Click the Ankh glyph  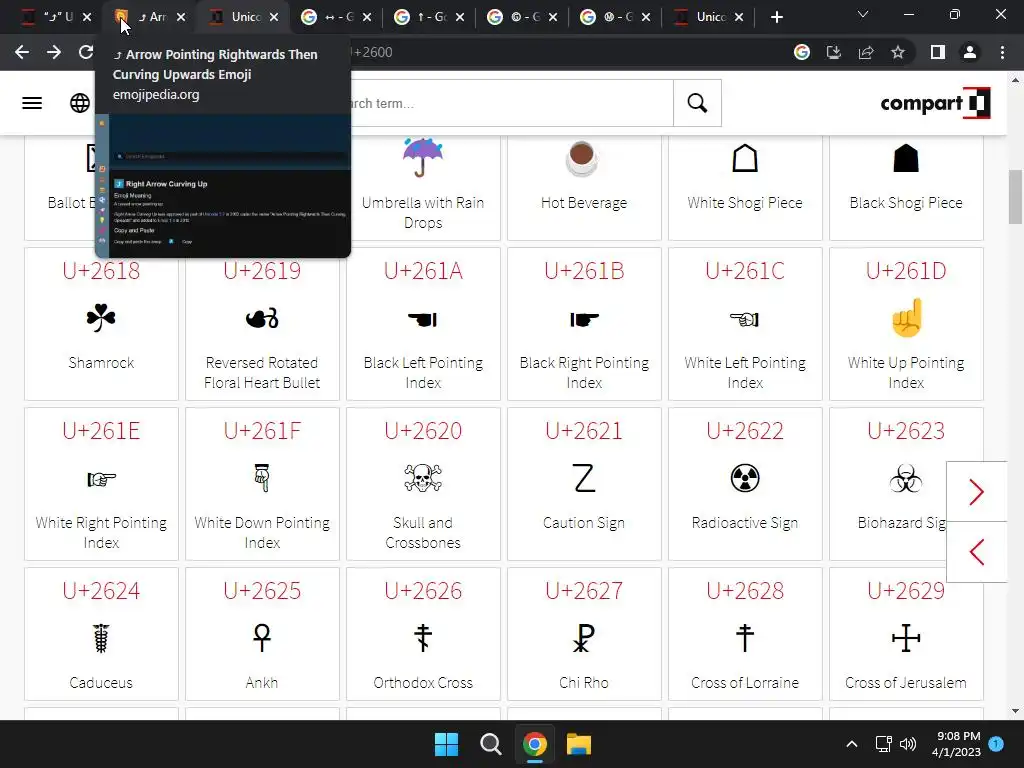coord(262,638)
